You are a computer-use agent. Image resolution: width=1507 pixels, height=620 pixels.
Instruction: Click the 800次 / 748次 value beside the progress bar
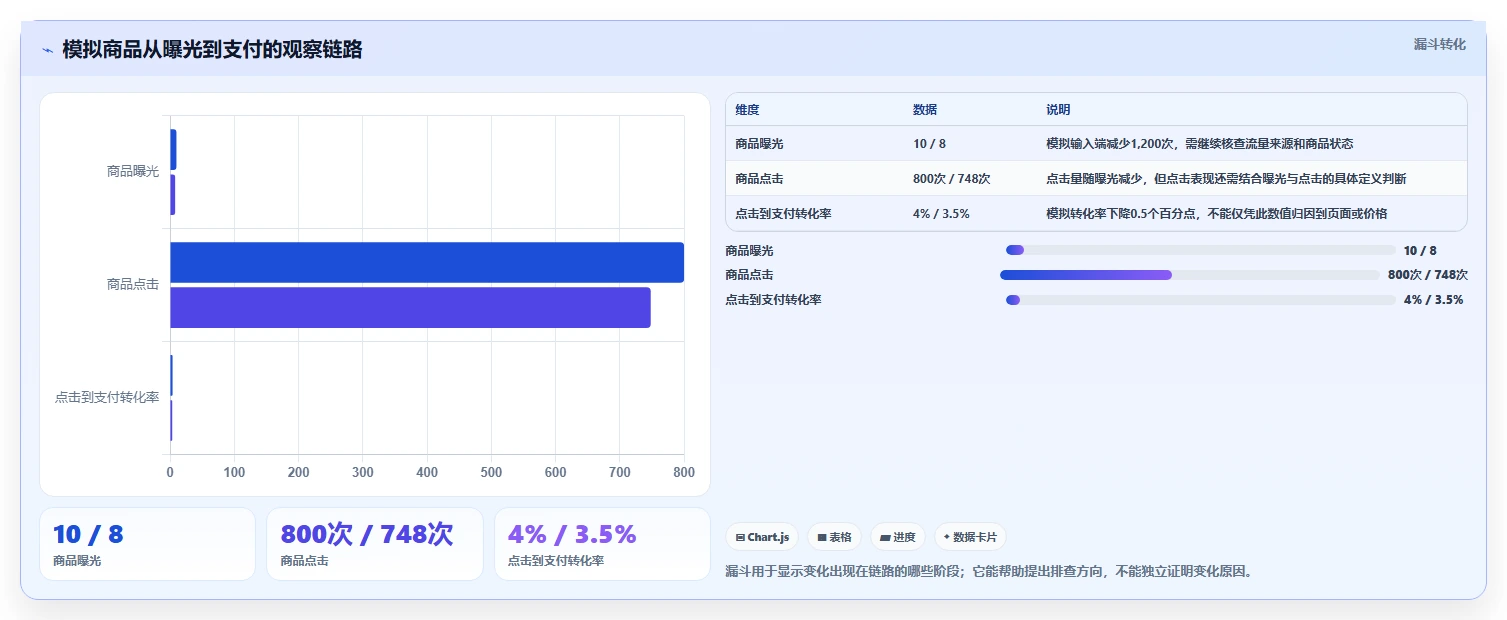(x=1428, y=275)
